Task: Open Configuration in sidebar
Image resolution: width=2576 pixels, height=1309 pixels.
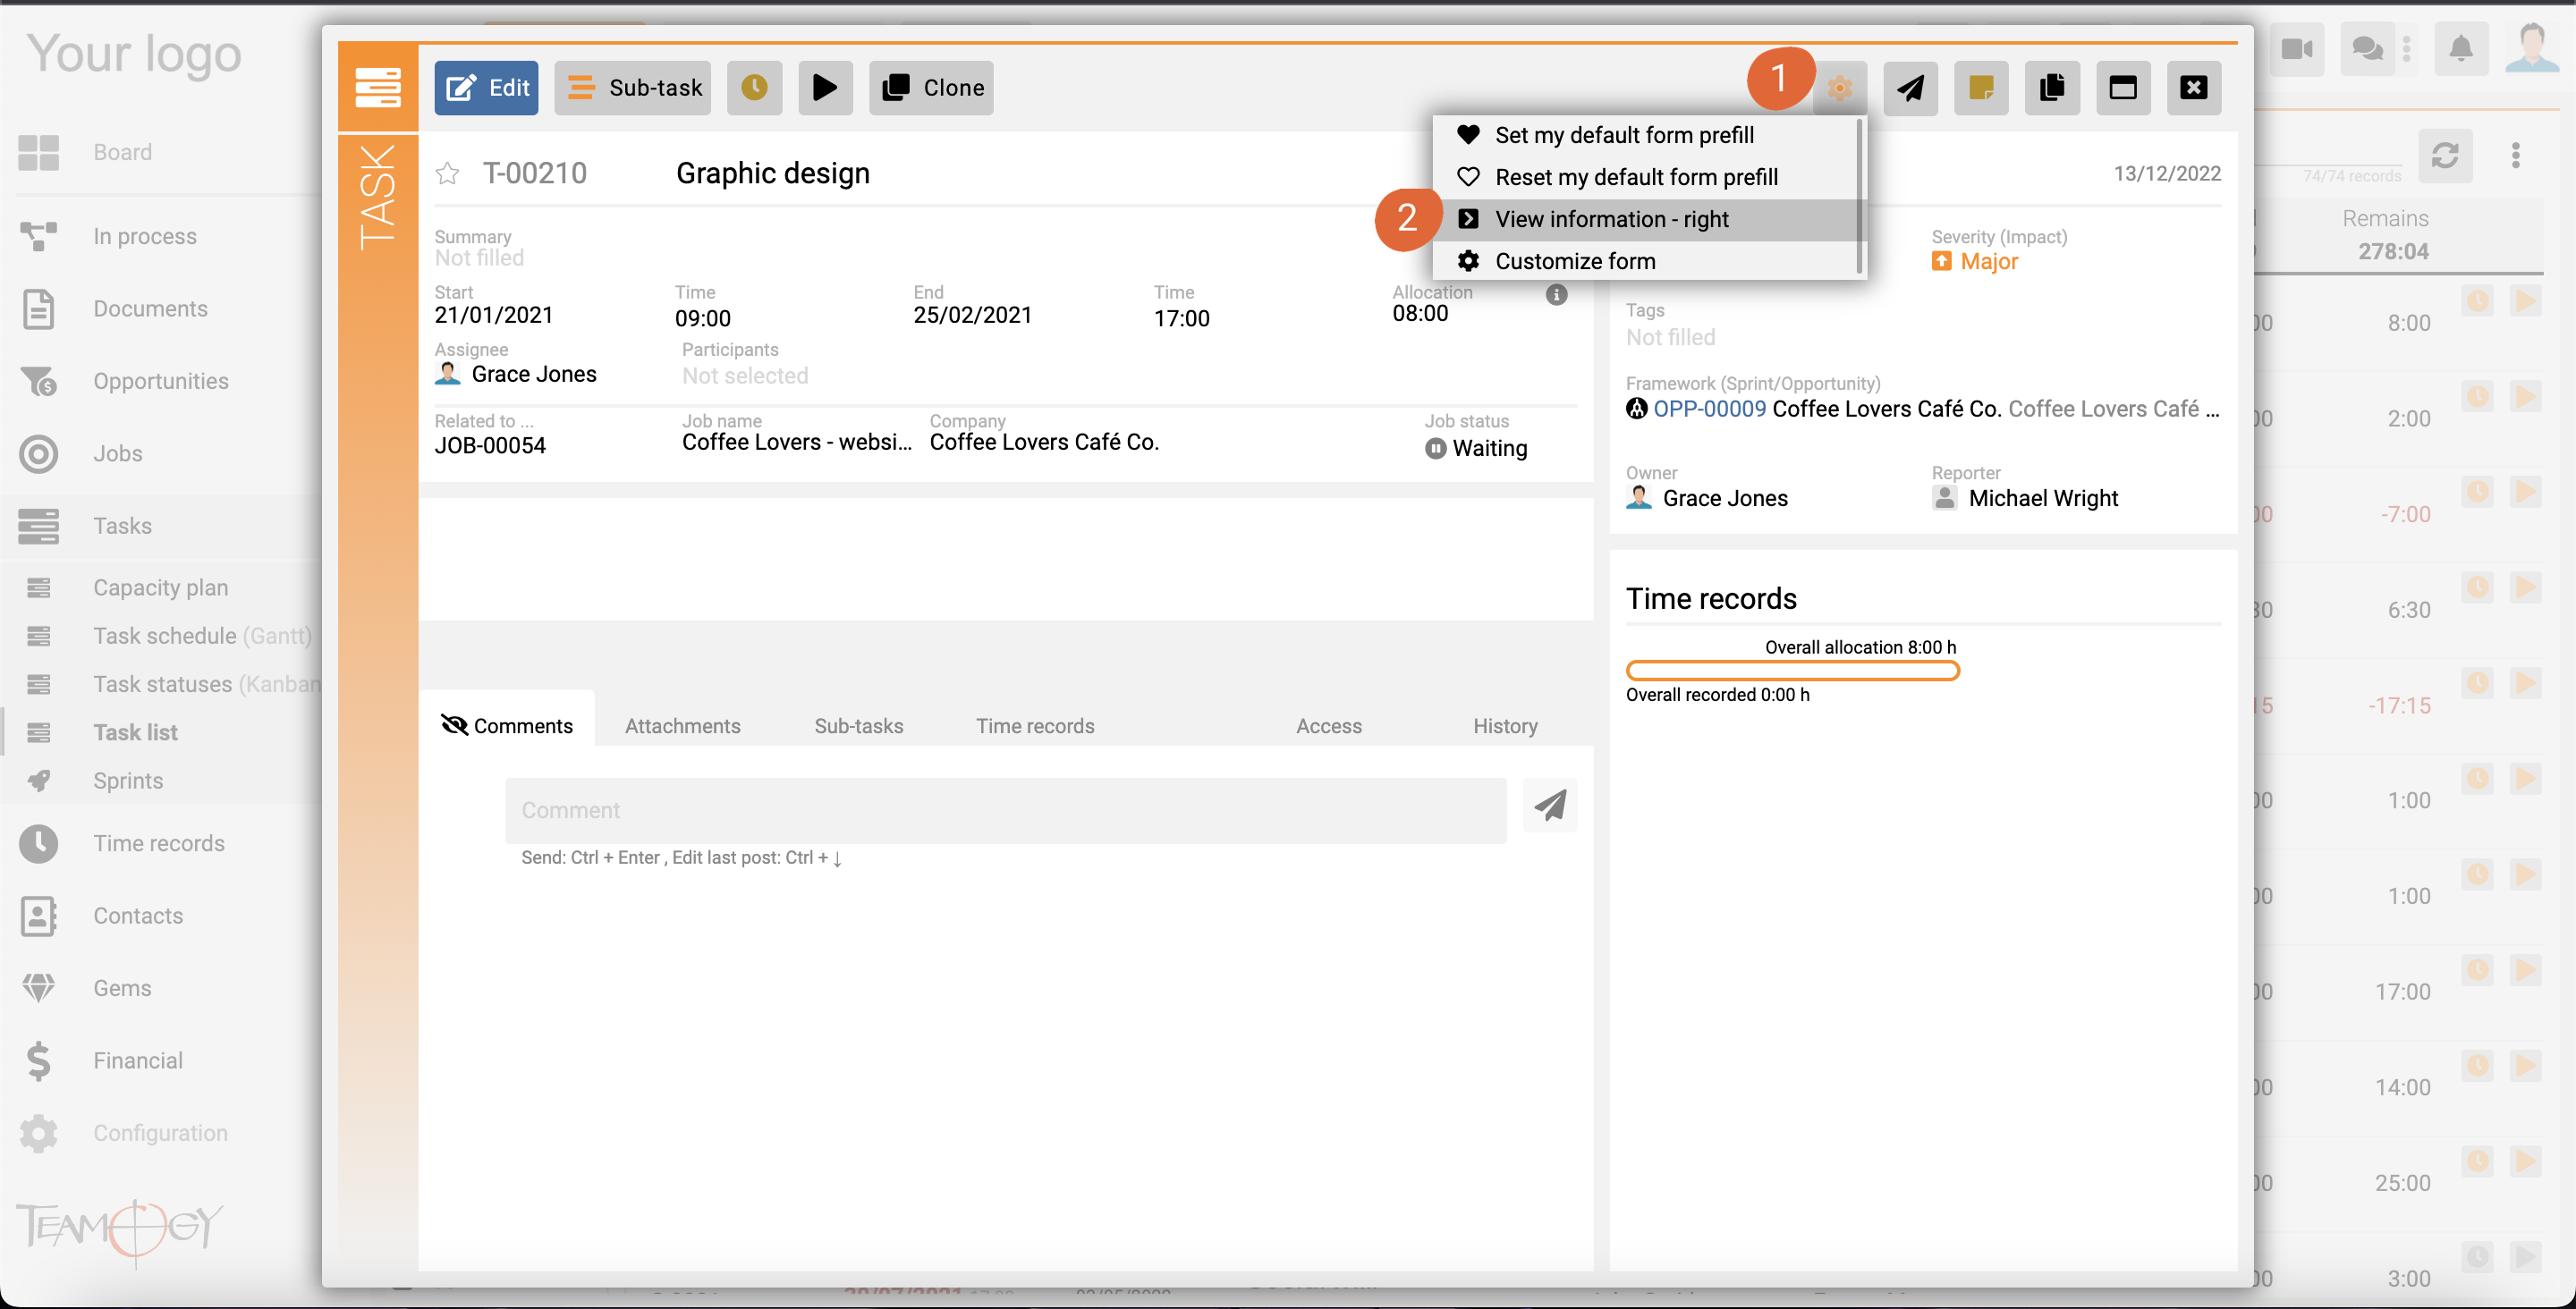Action: [x=160, y=1134]
